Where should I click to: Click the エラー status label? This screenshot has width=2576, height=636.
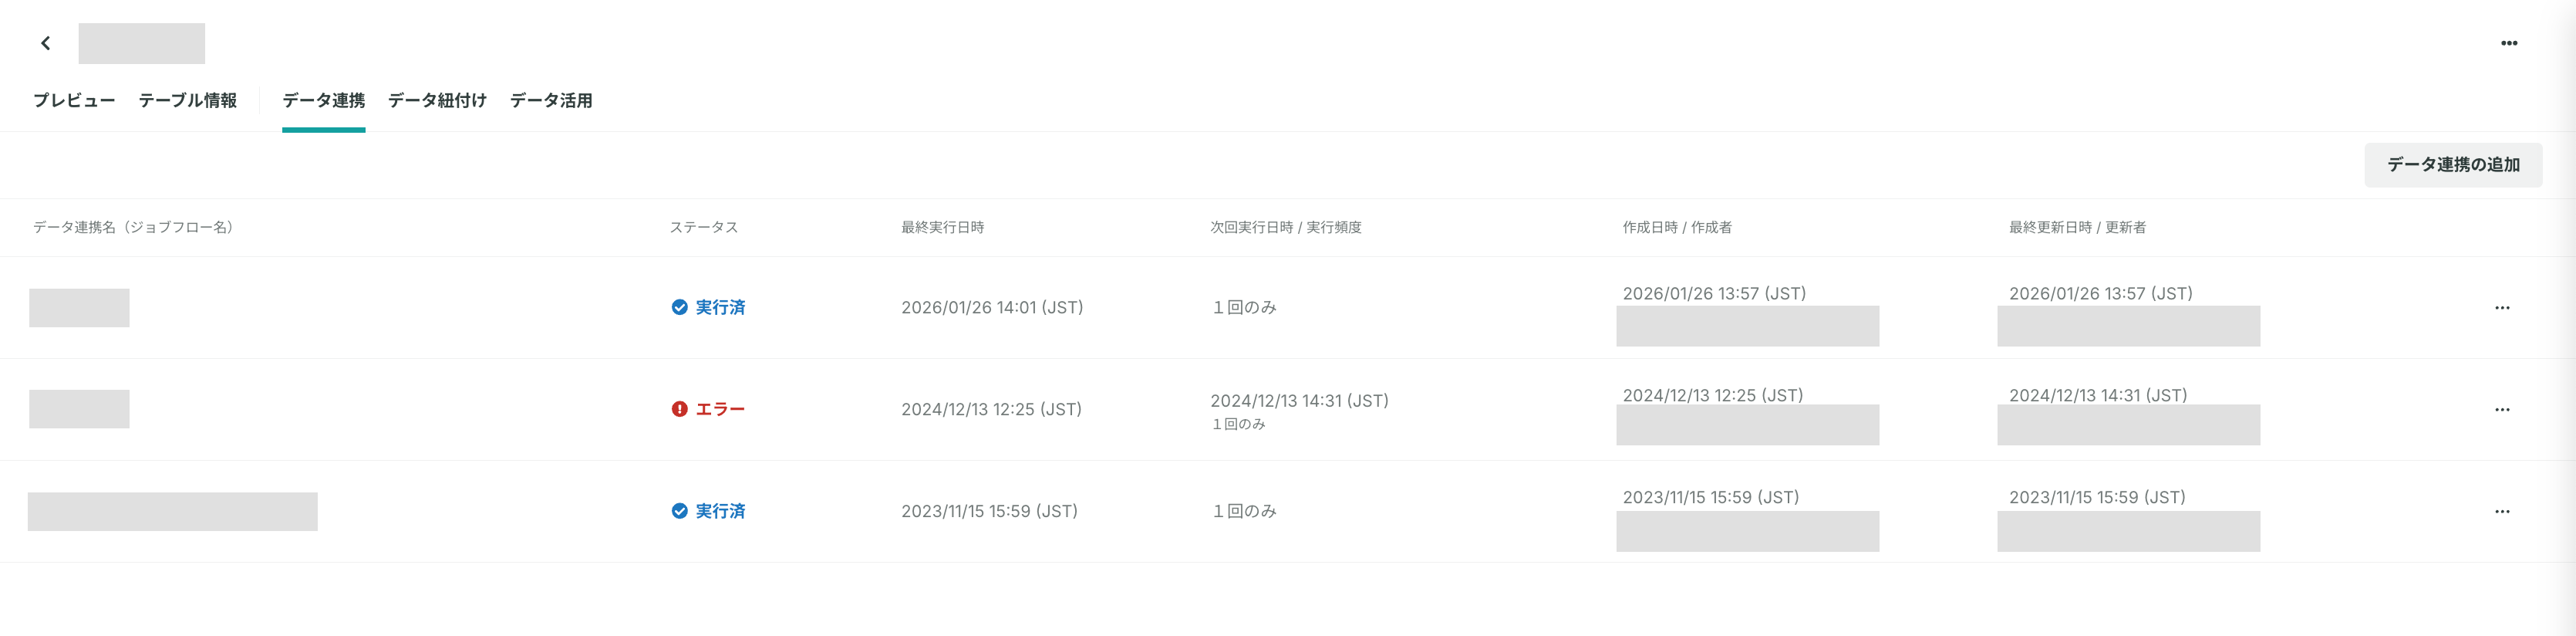pyautogui.click(x=720, y=409)
